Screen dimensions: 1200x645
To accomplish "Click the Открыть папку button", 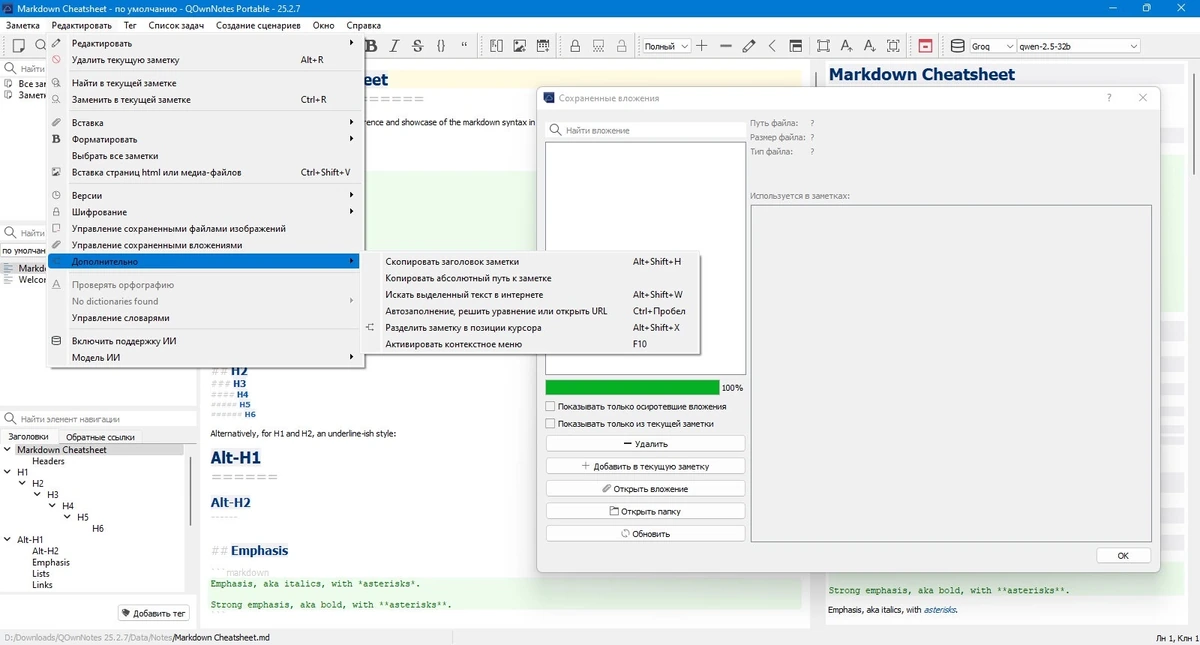I will click(645, 511).
